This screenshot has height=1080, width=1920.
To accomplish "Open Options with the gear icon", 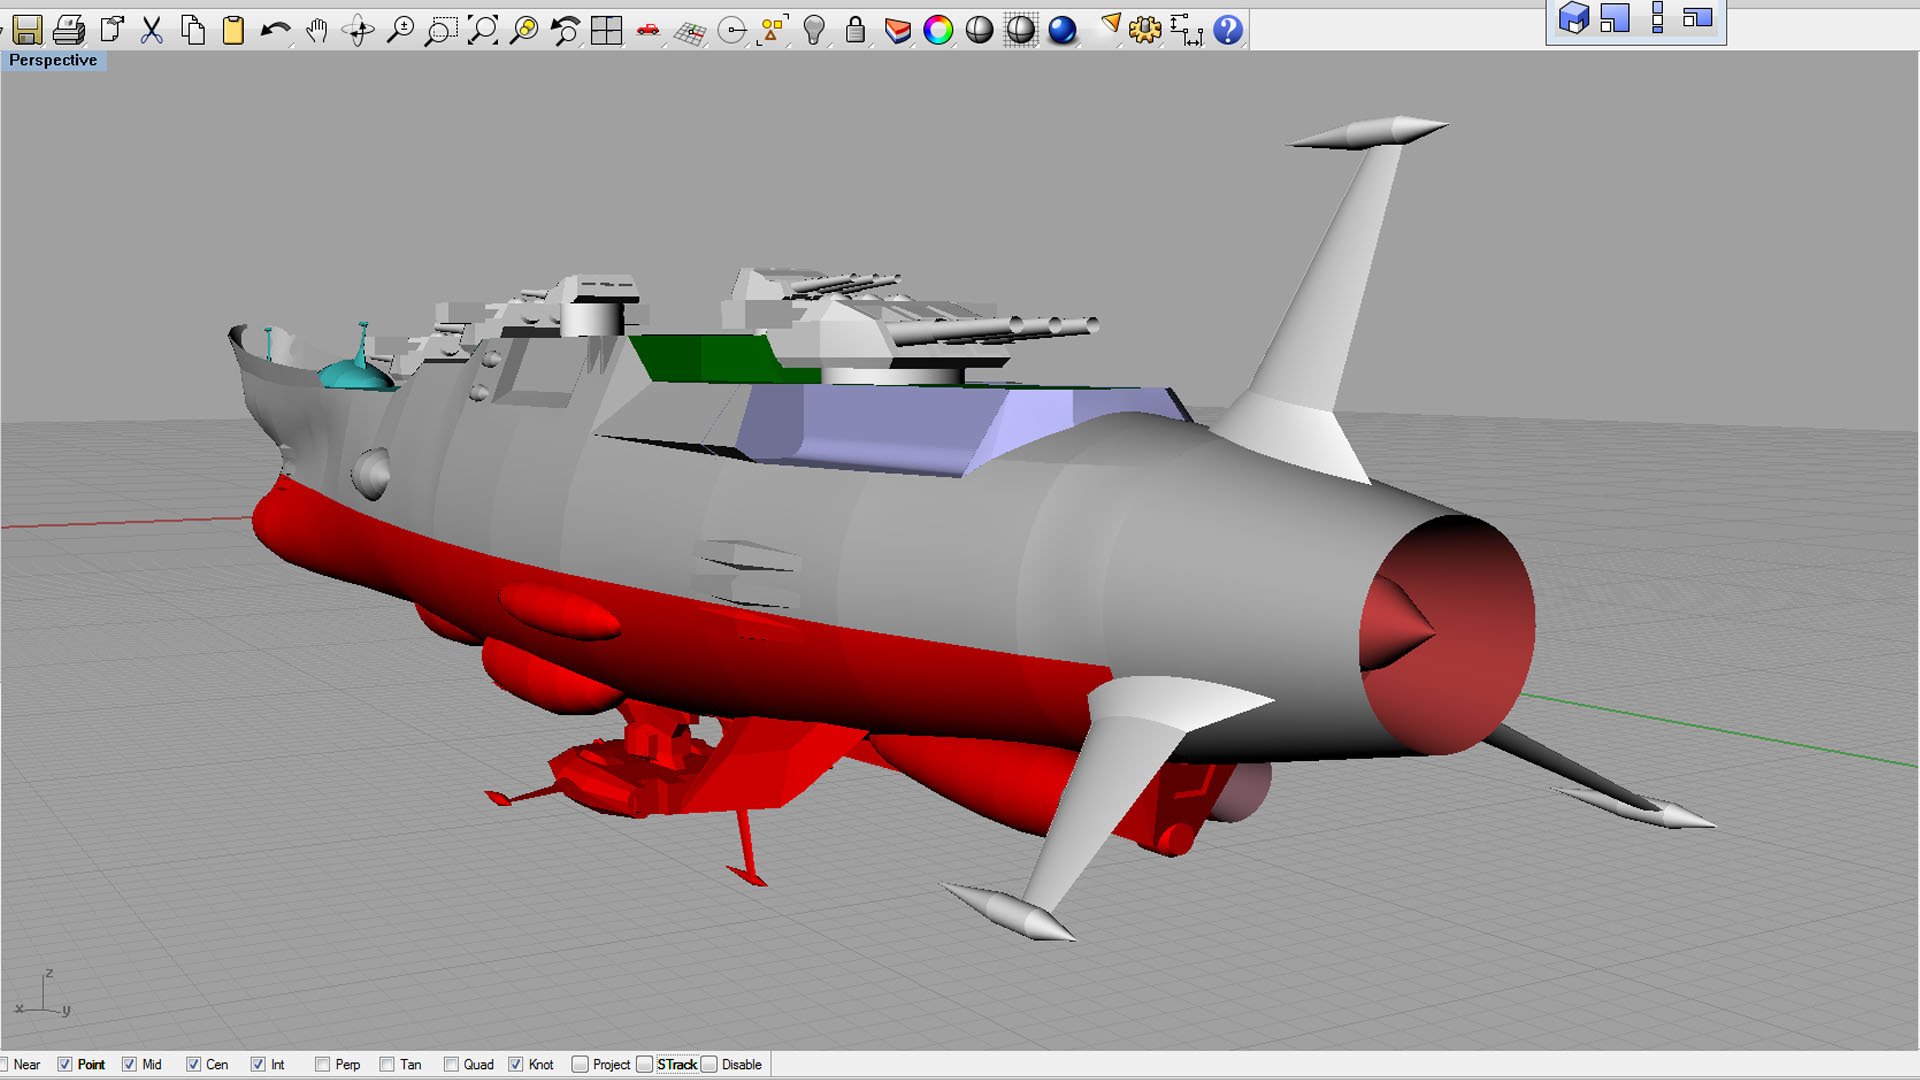I will click(x=1145, y=30).
